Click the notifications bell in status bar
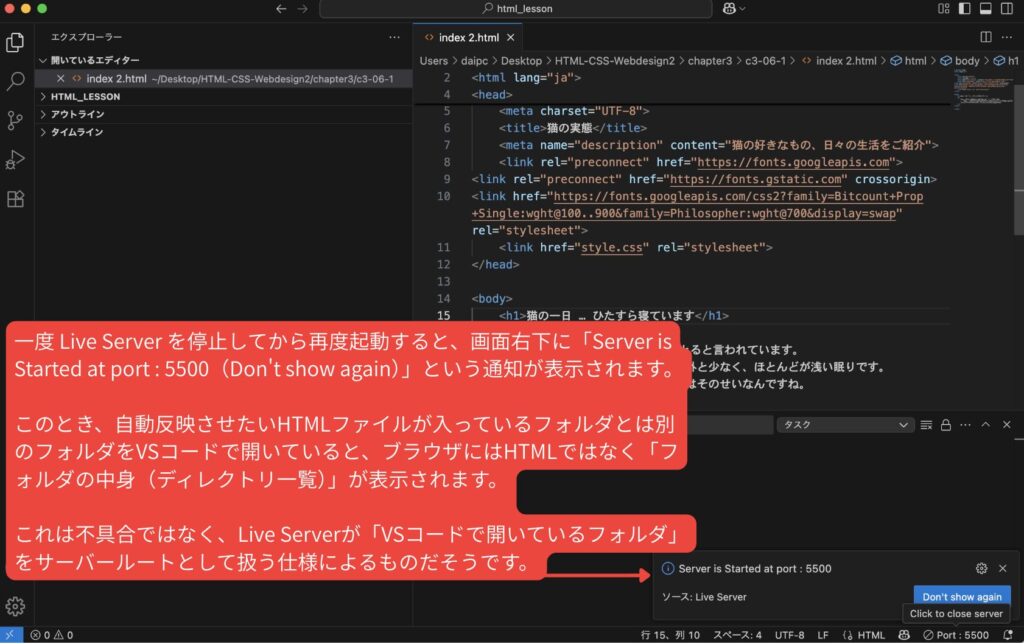 pos(1007,635)
